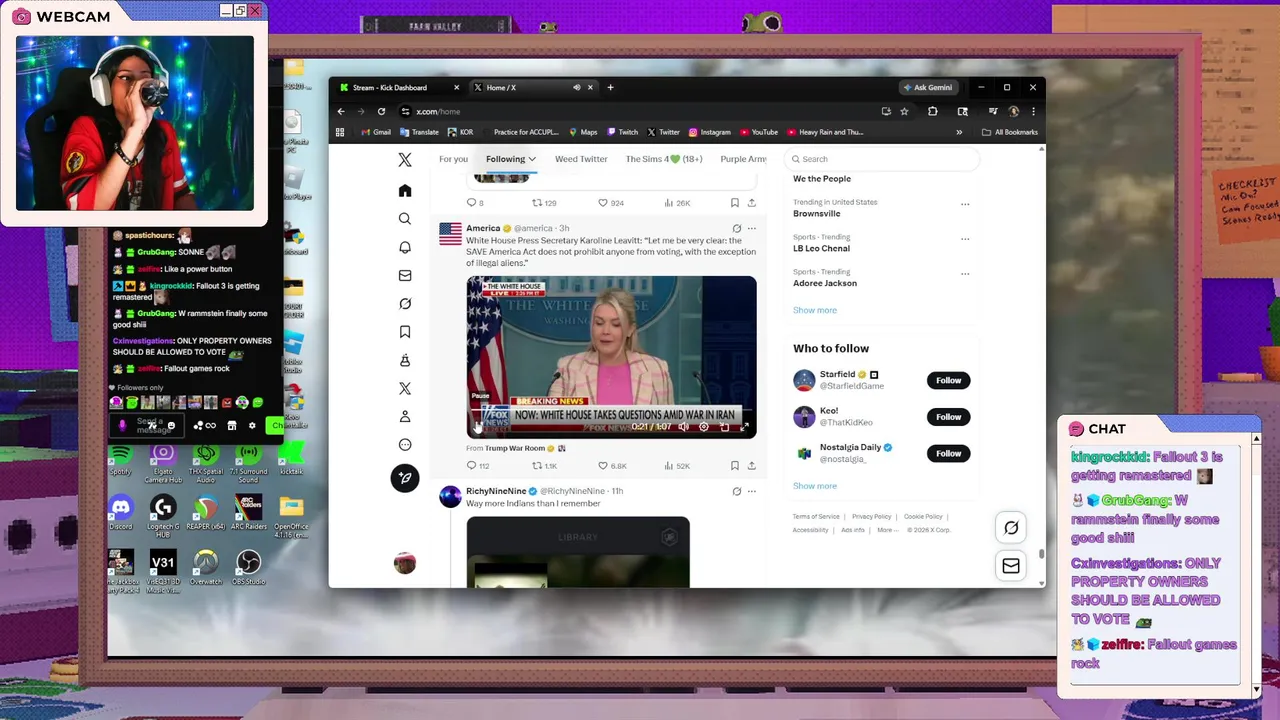Image resolution: width=1280 pixels, height=720 pixels.
Task: Reload the x.com page
Action: [381, 111]
